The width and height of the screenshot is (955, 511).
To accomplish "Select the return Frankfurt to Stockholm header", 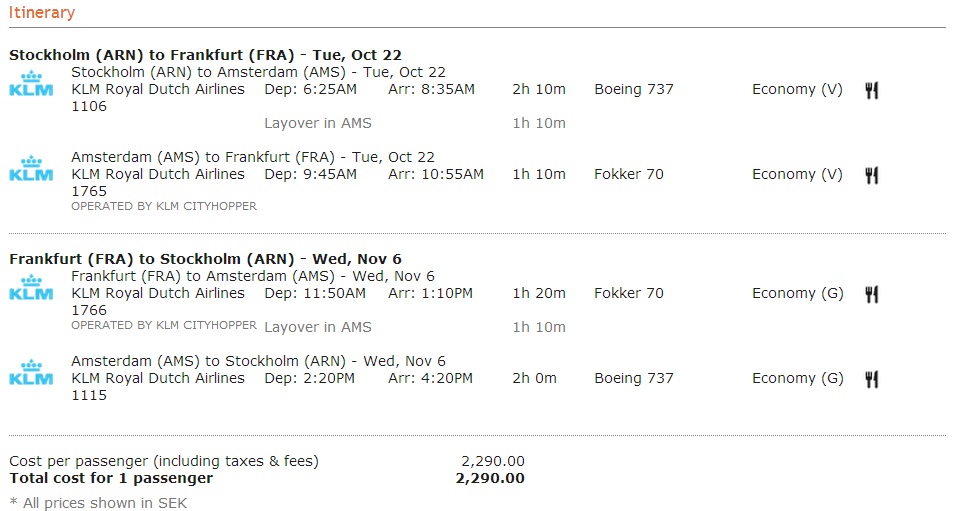I will (x=205, y=259).
